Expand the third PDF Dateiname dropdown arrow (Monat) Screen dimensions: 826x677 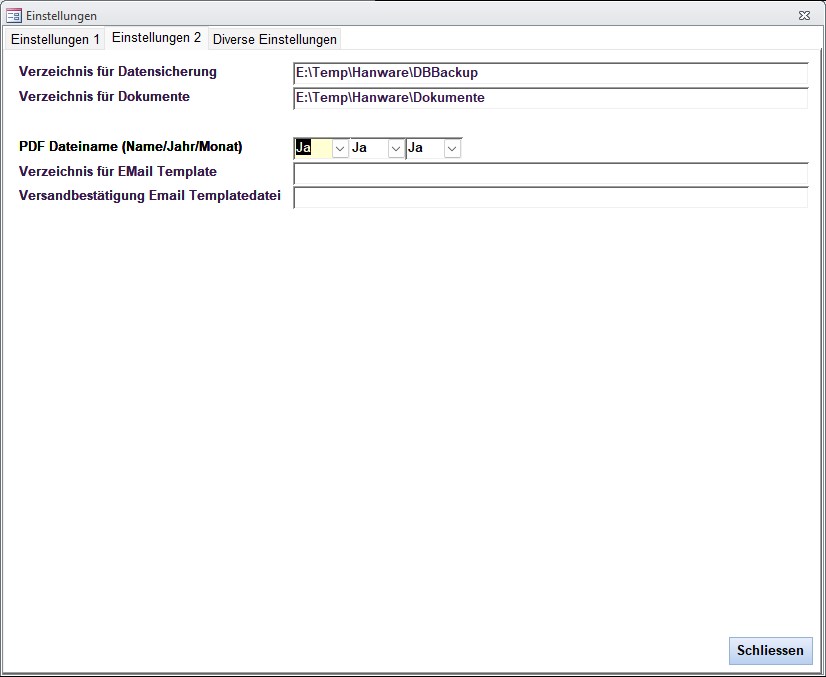(452, 148)
